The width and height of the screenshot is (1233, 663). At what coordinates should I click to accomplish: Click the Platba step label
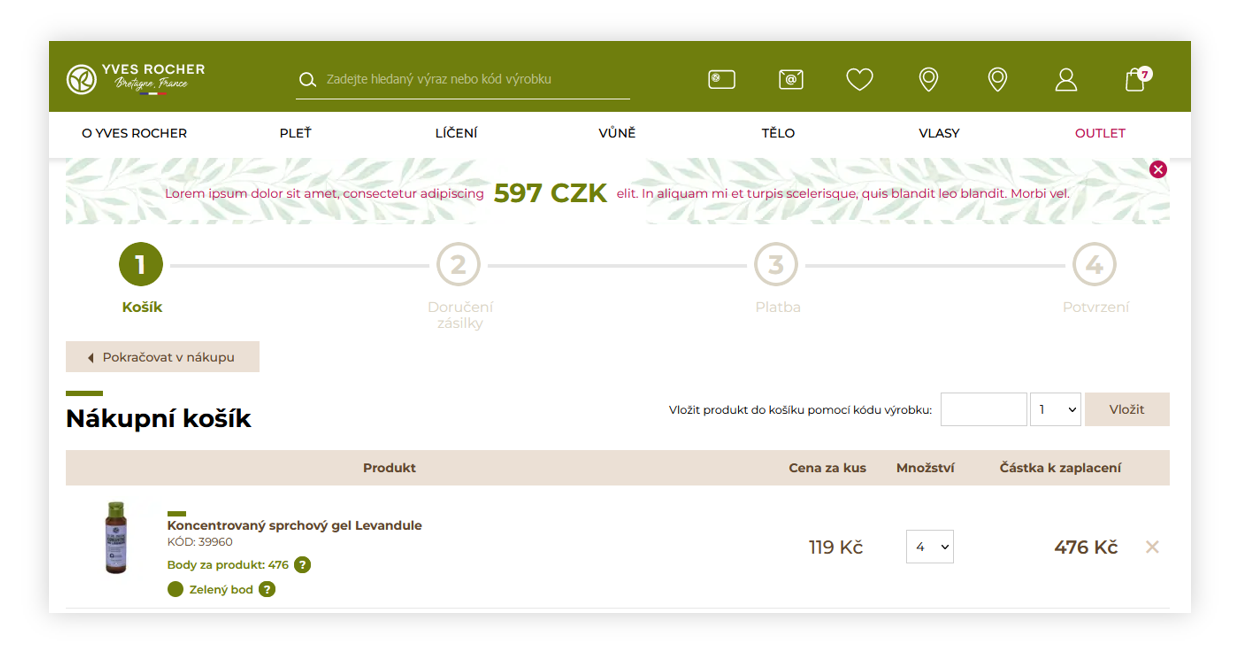click(778, 307)
